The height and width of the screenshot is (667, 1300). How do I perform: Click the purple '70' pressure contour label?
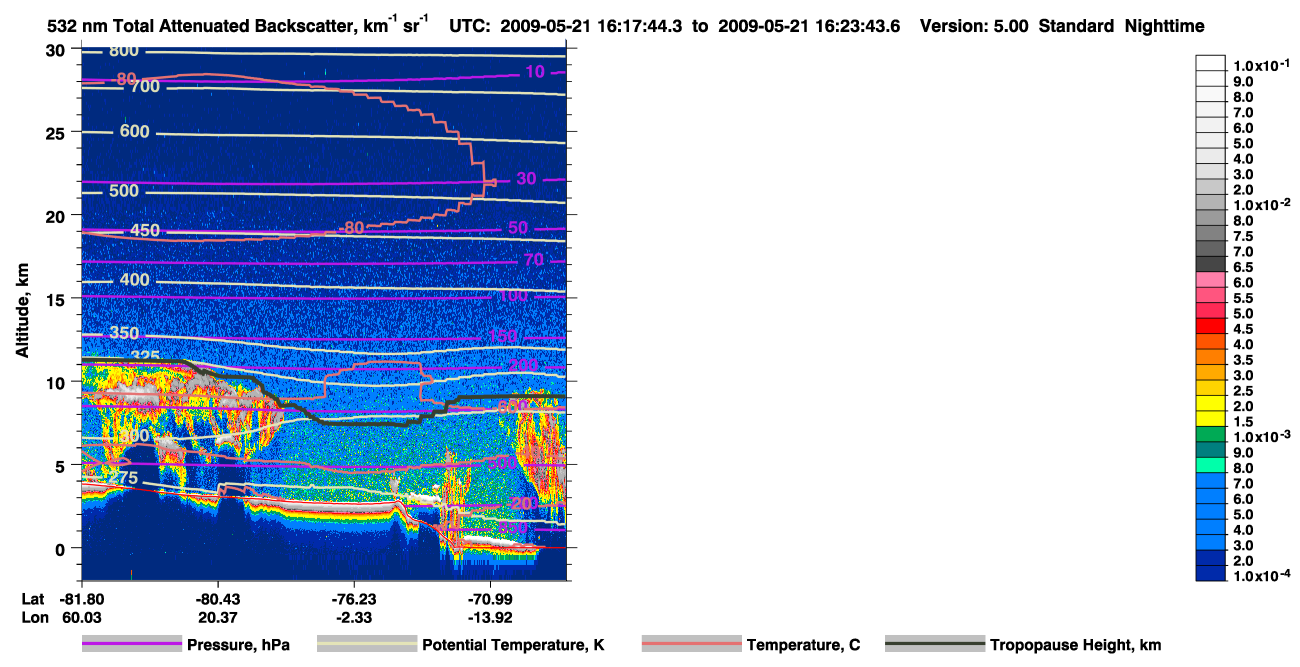pos(533,260)
